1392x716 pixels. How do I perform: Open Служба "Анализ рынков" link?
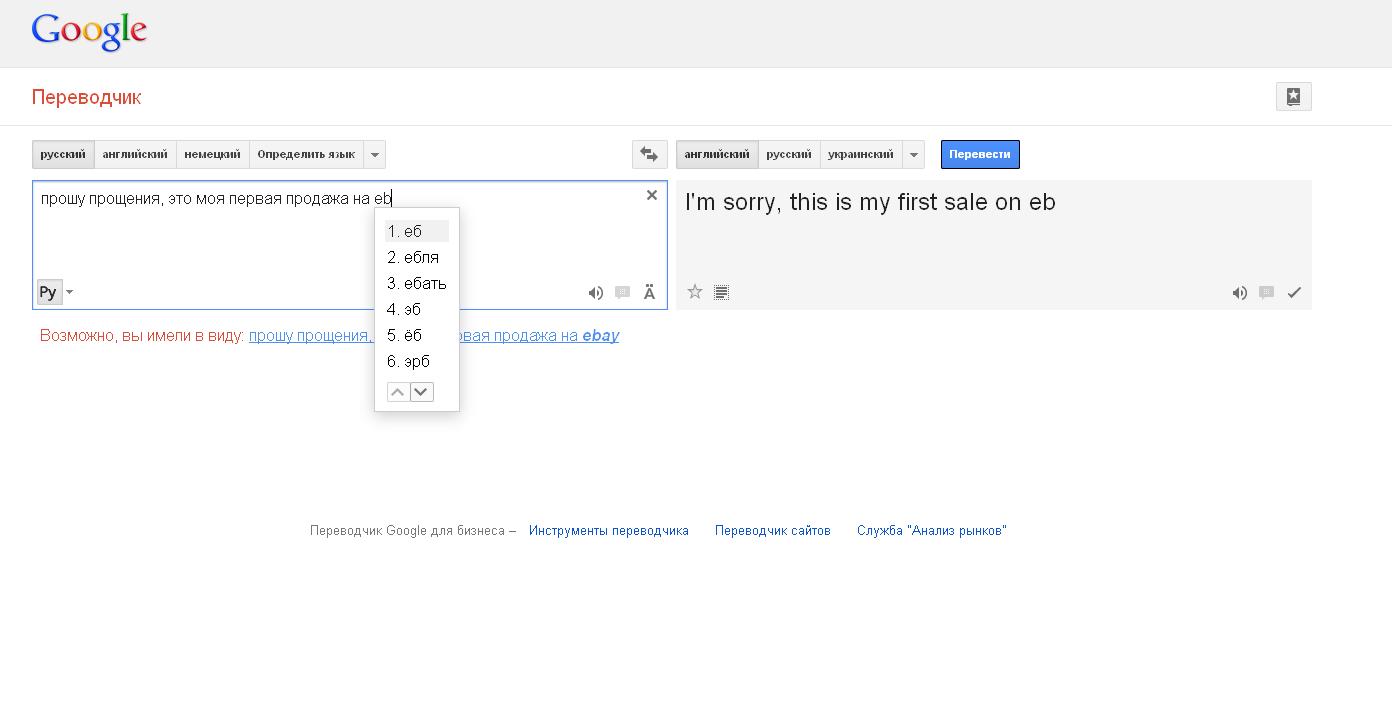pos(932,531)
